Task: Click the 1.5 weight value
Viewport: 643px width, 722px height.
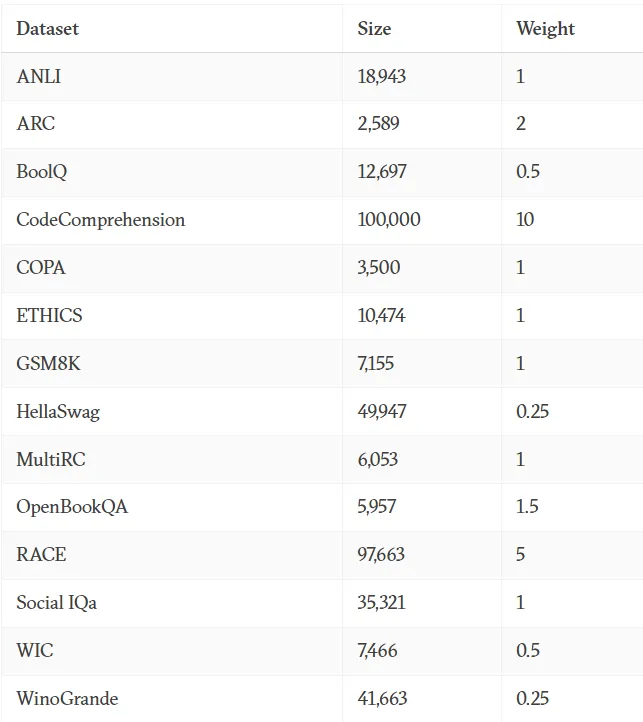Action: point(527,507)
